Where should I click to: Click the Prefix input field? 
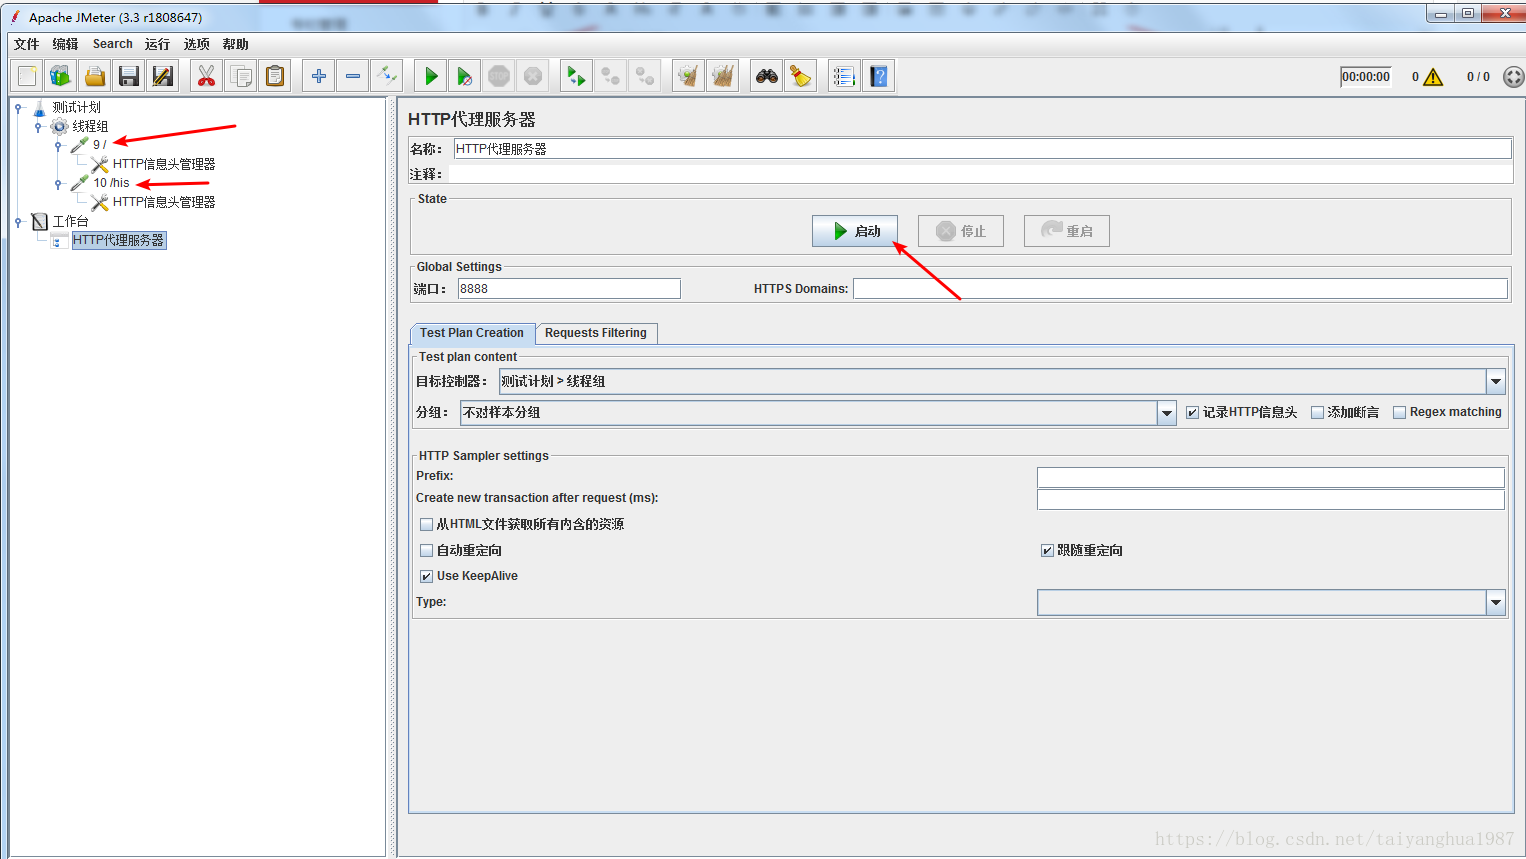click(1271, 477)
